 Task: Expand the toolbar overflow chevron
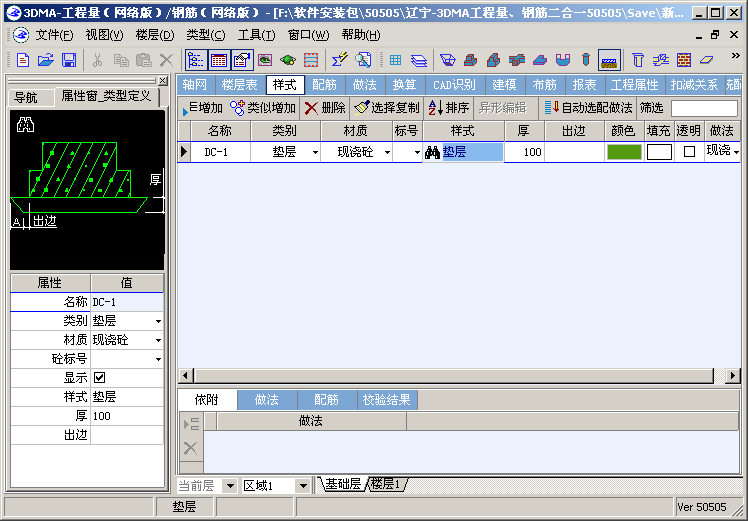[x=735, y=56]
